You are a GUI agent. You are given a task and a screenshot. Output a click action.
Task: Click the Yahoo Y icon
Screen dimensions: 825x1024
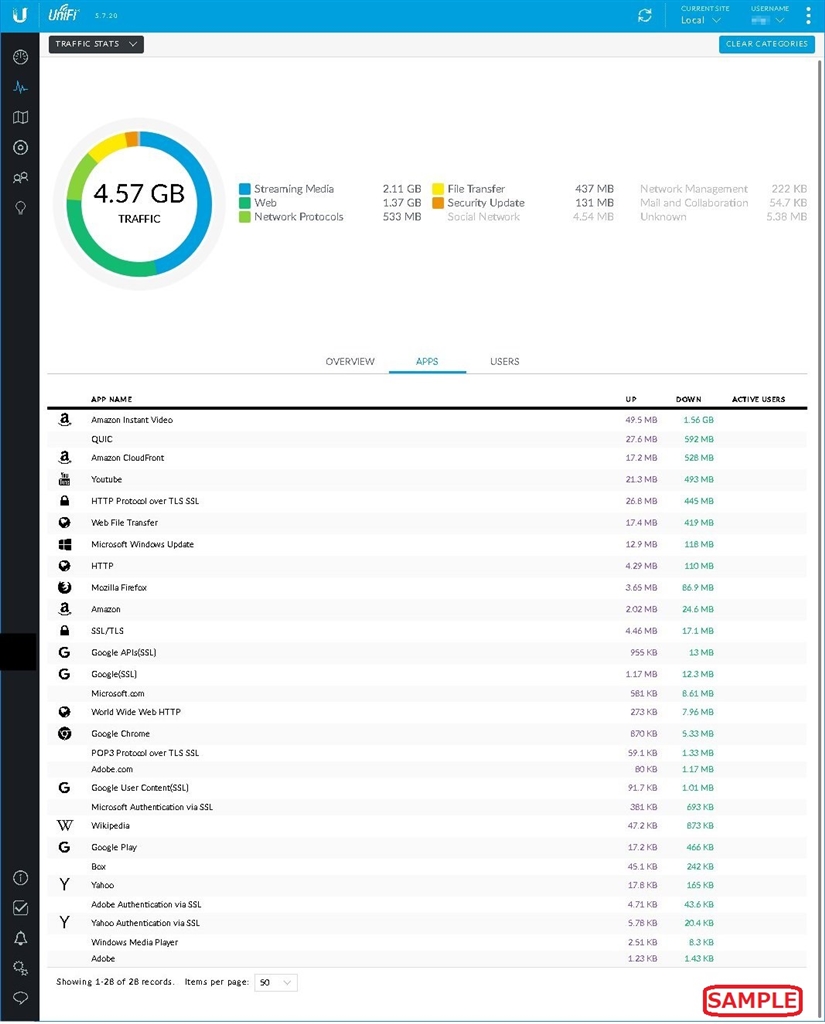pos(64,884)
